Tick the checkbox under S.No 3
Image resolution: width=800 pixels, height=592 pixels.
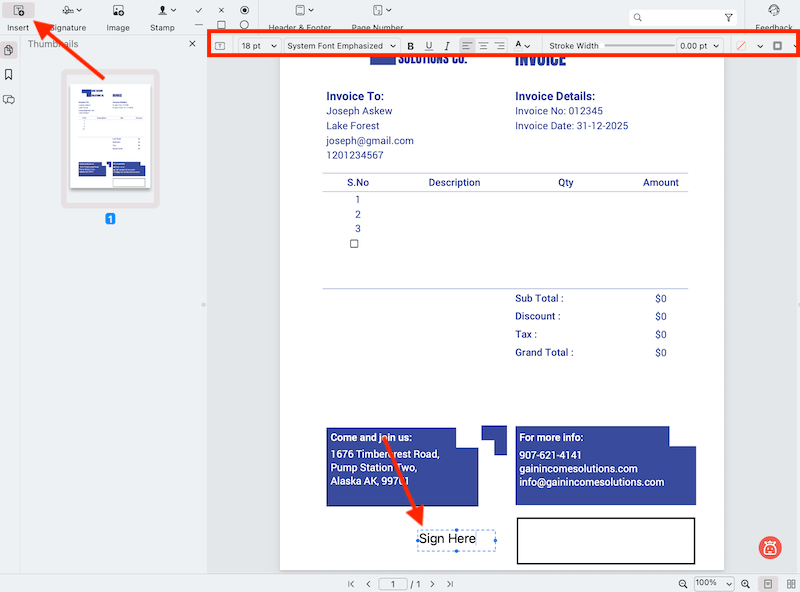354,244
